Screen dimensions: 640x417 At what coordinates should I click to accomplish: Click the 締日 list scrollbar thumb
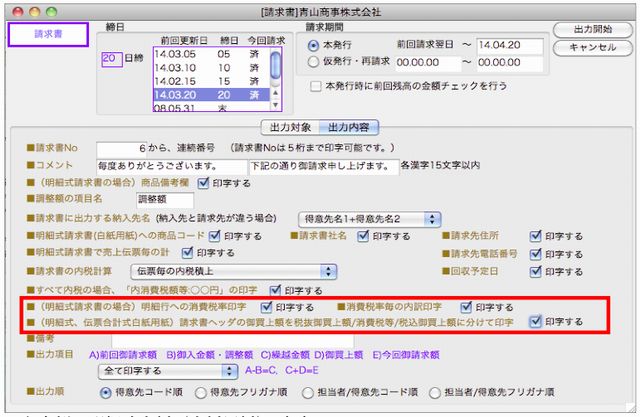(x=276, y=64)
